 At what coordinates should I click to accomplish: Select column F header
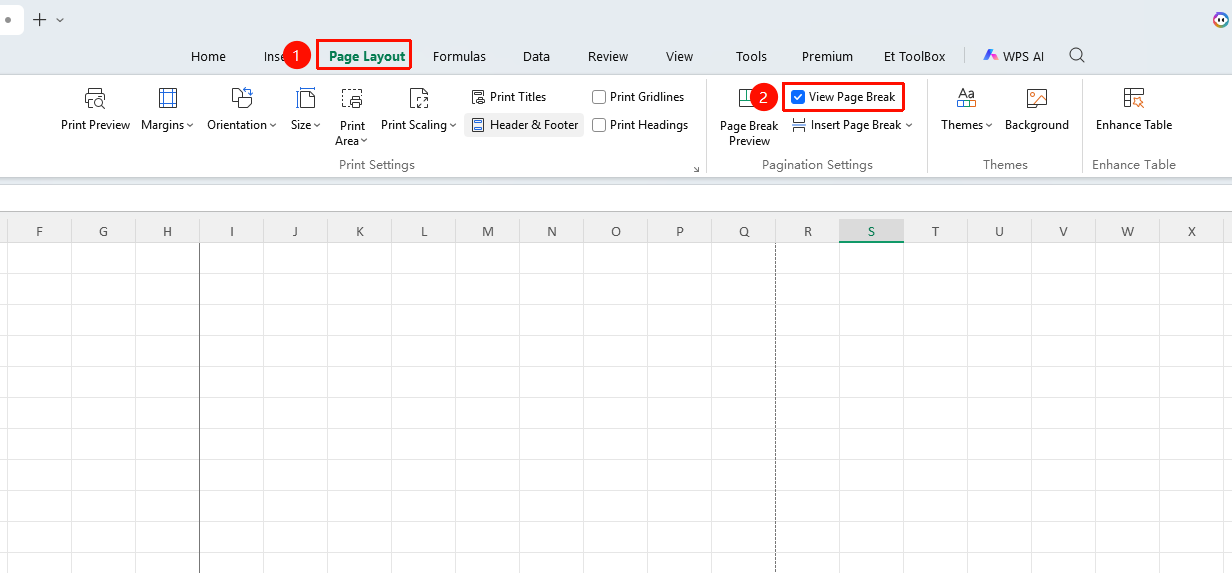coord(39,231)
